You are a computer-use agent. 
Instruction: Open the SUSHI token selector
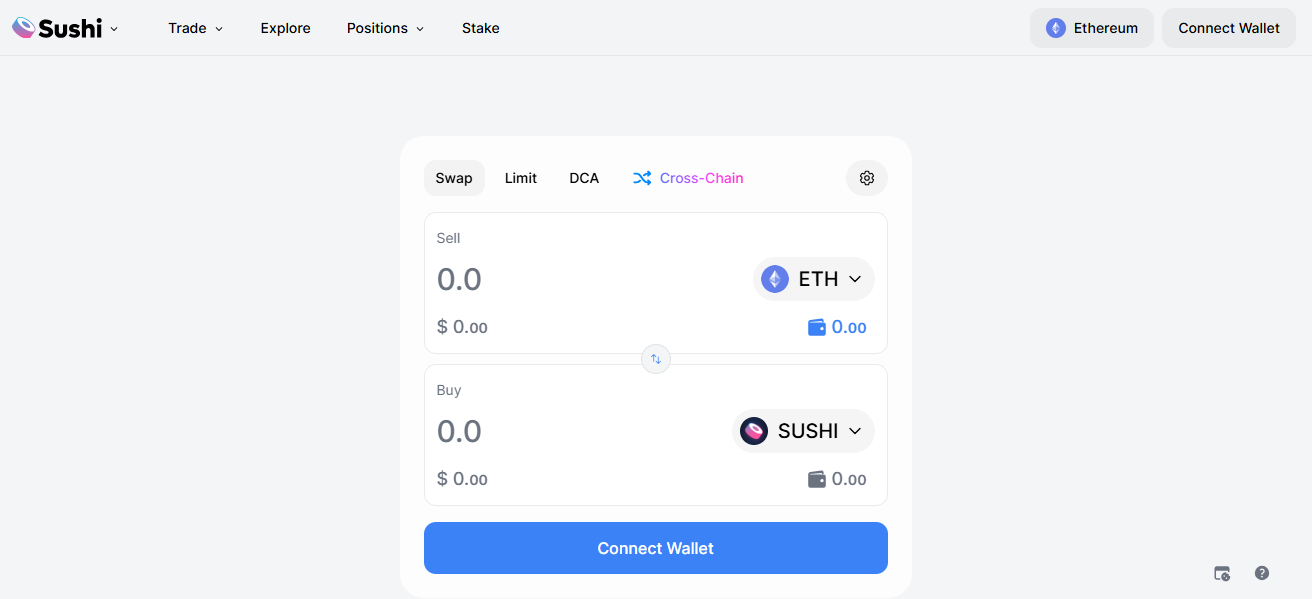click(x=803, y=431)
